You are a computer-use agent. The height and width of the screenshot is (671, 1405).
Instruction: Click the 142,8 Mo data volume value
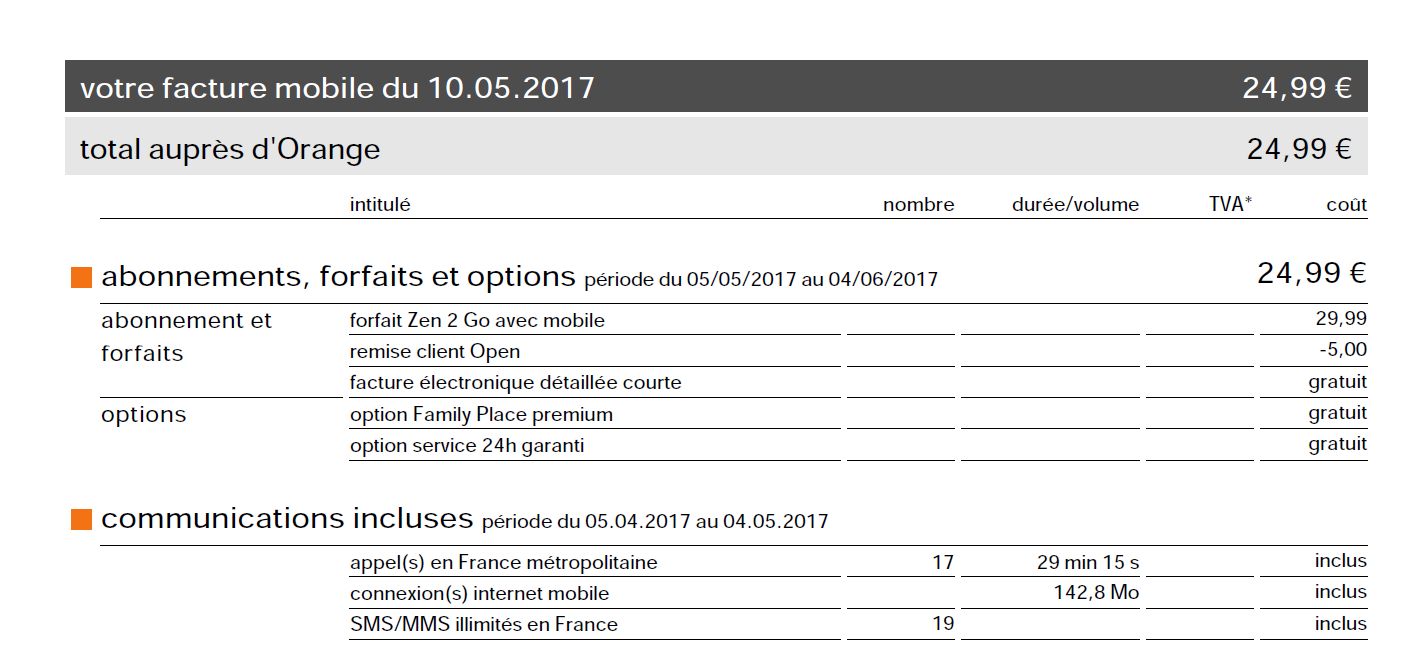1096,593
